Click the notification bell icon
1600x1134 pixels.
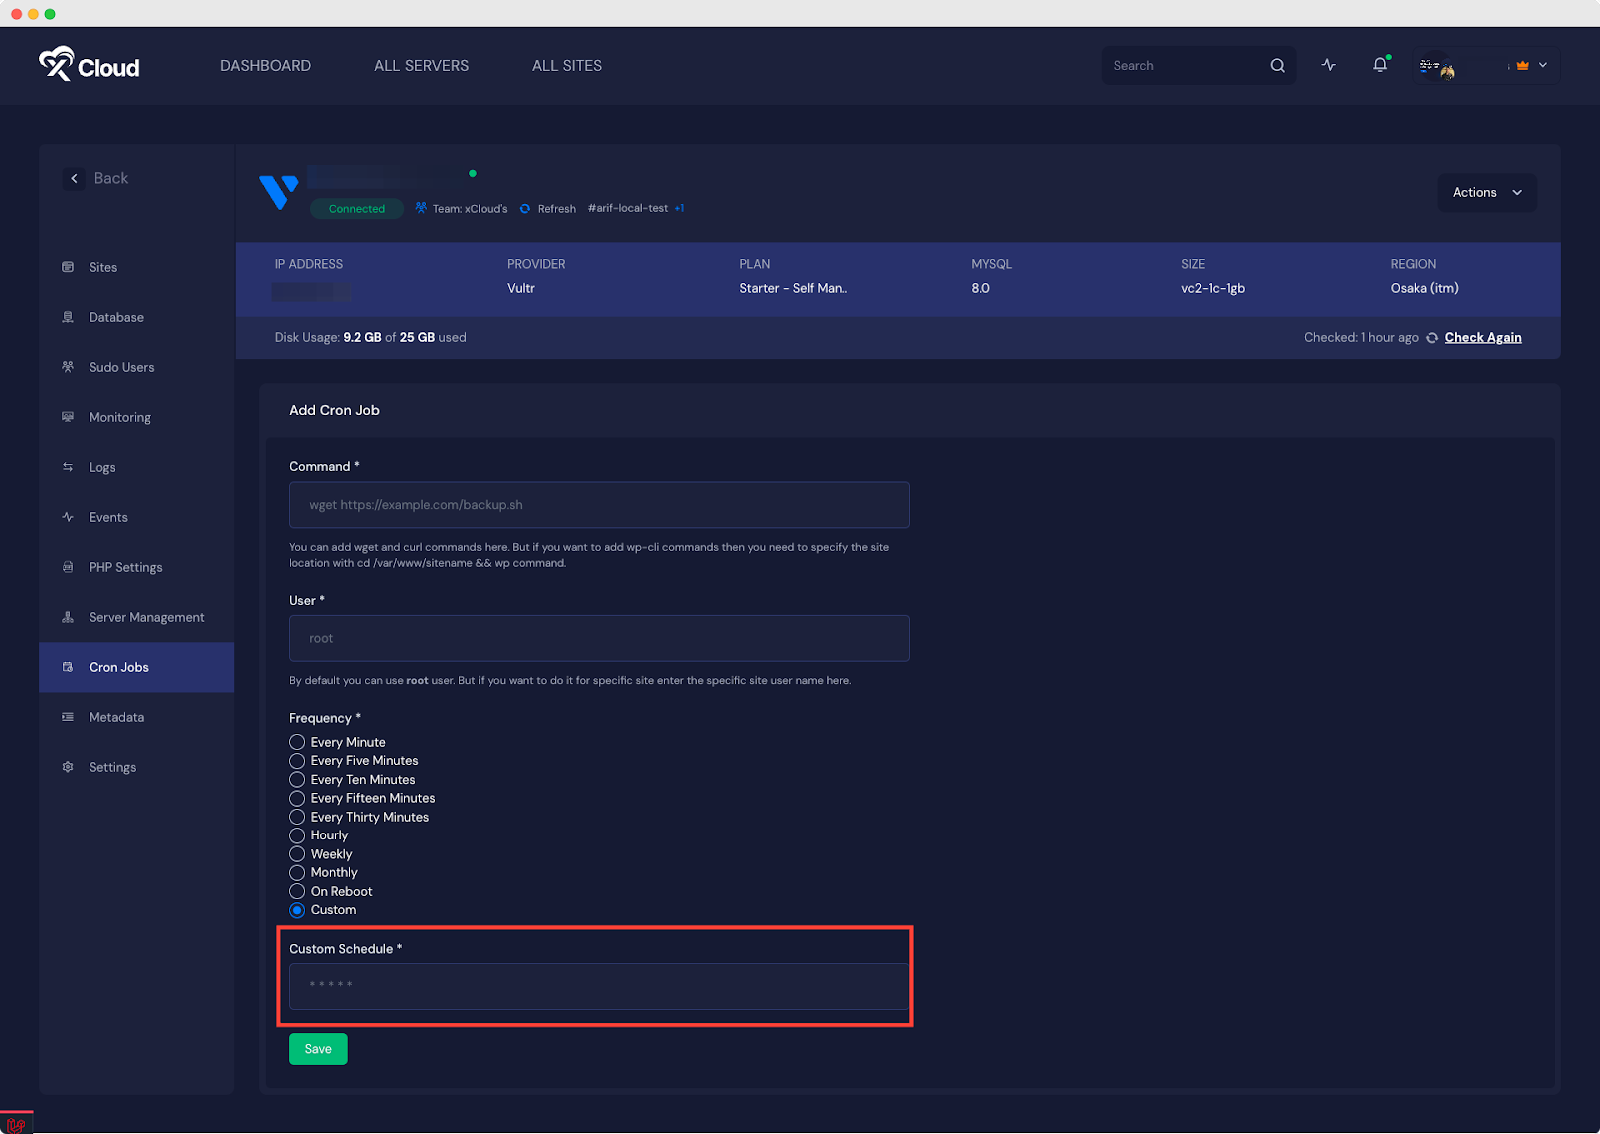[1380, 64]
